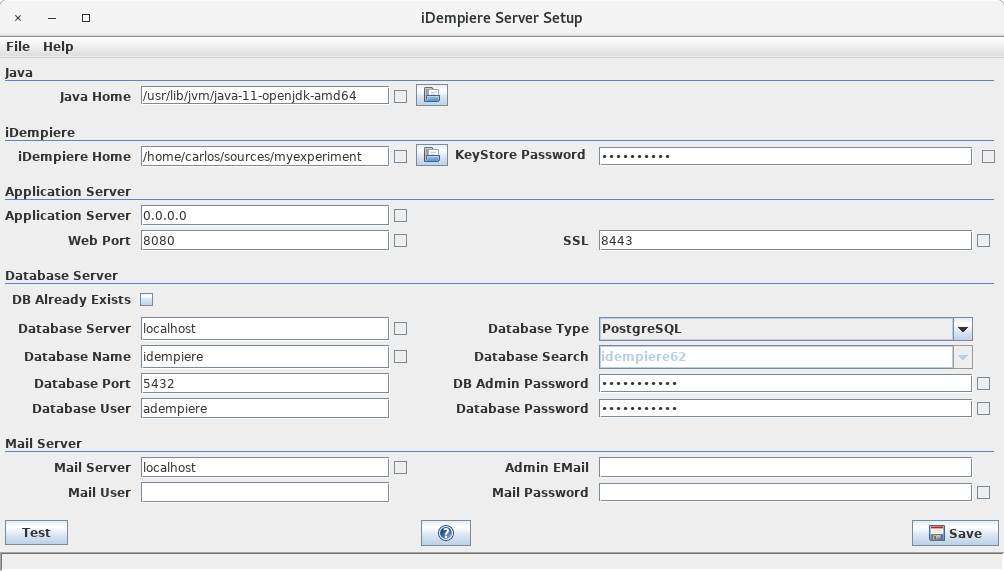Click the Java Home status checkbox
The width and height of the screenshot is (1004, 571).
coord(400,97)
